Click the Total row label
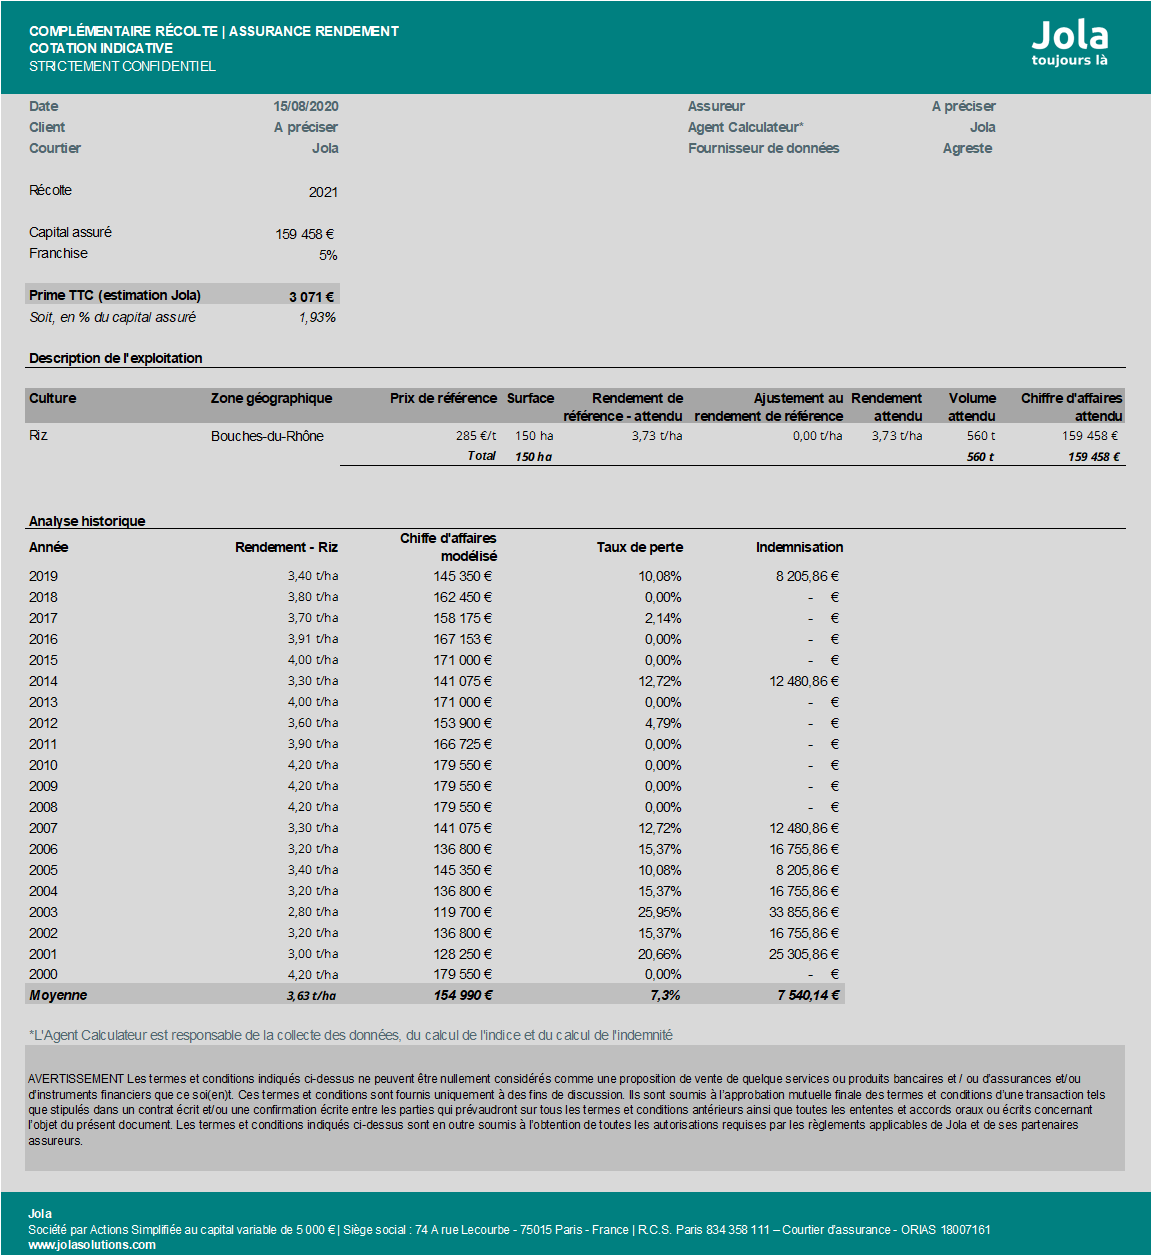1152x1256 pixels. pos(481,456)
